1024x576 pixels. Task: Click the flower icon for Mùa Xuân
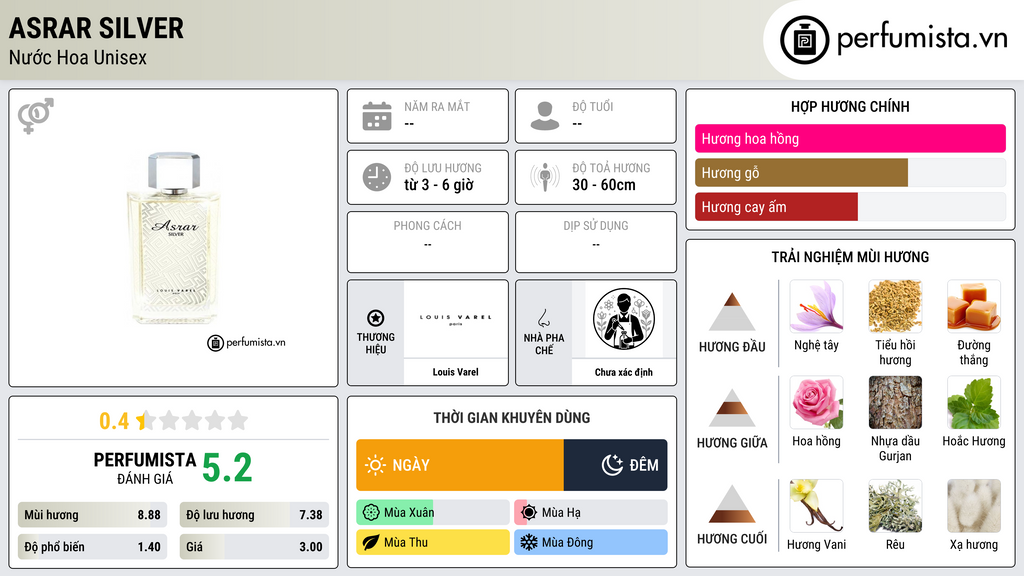371,513
